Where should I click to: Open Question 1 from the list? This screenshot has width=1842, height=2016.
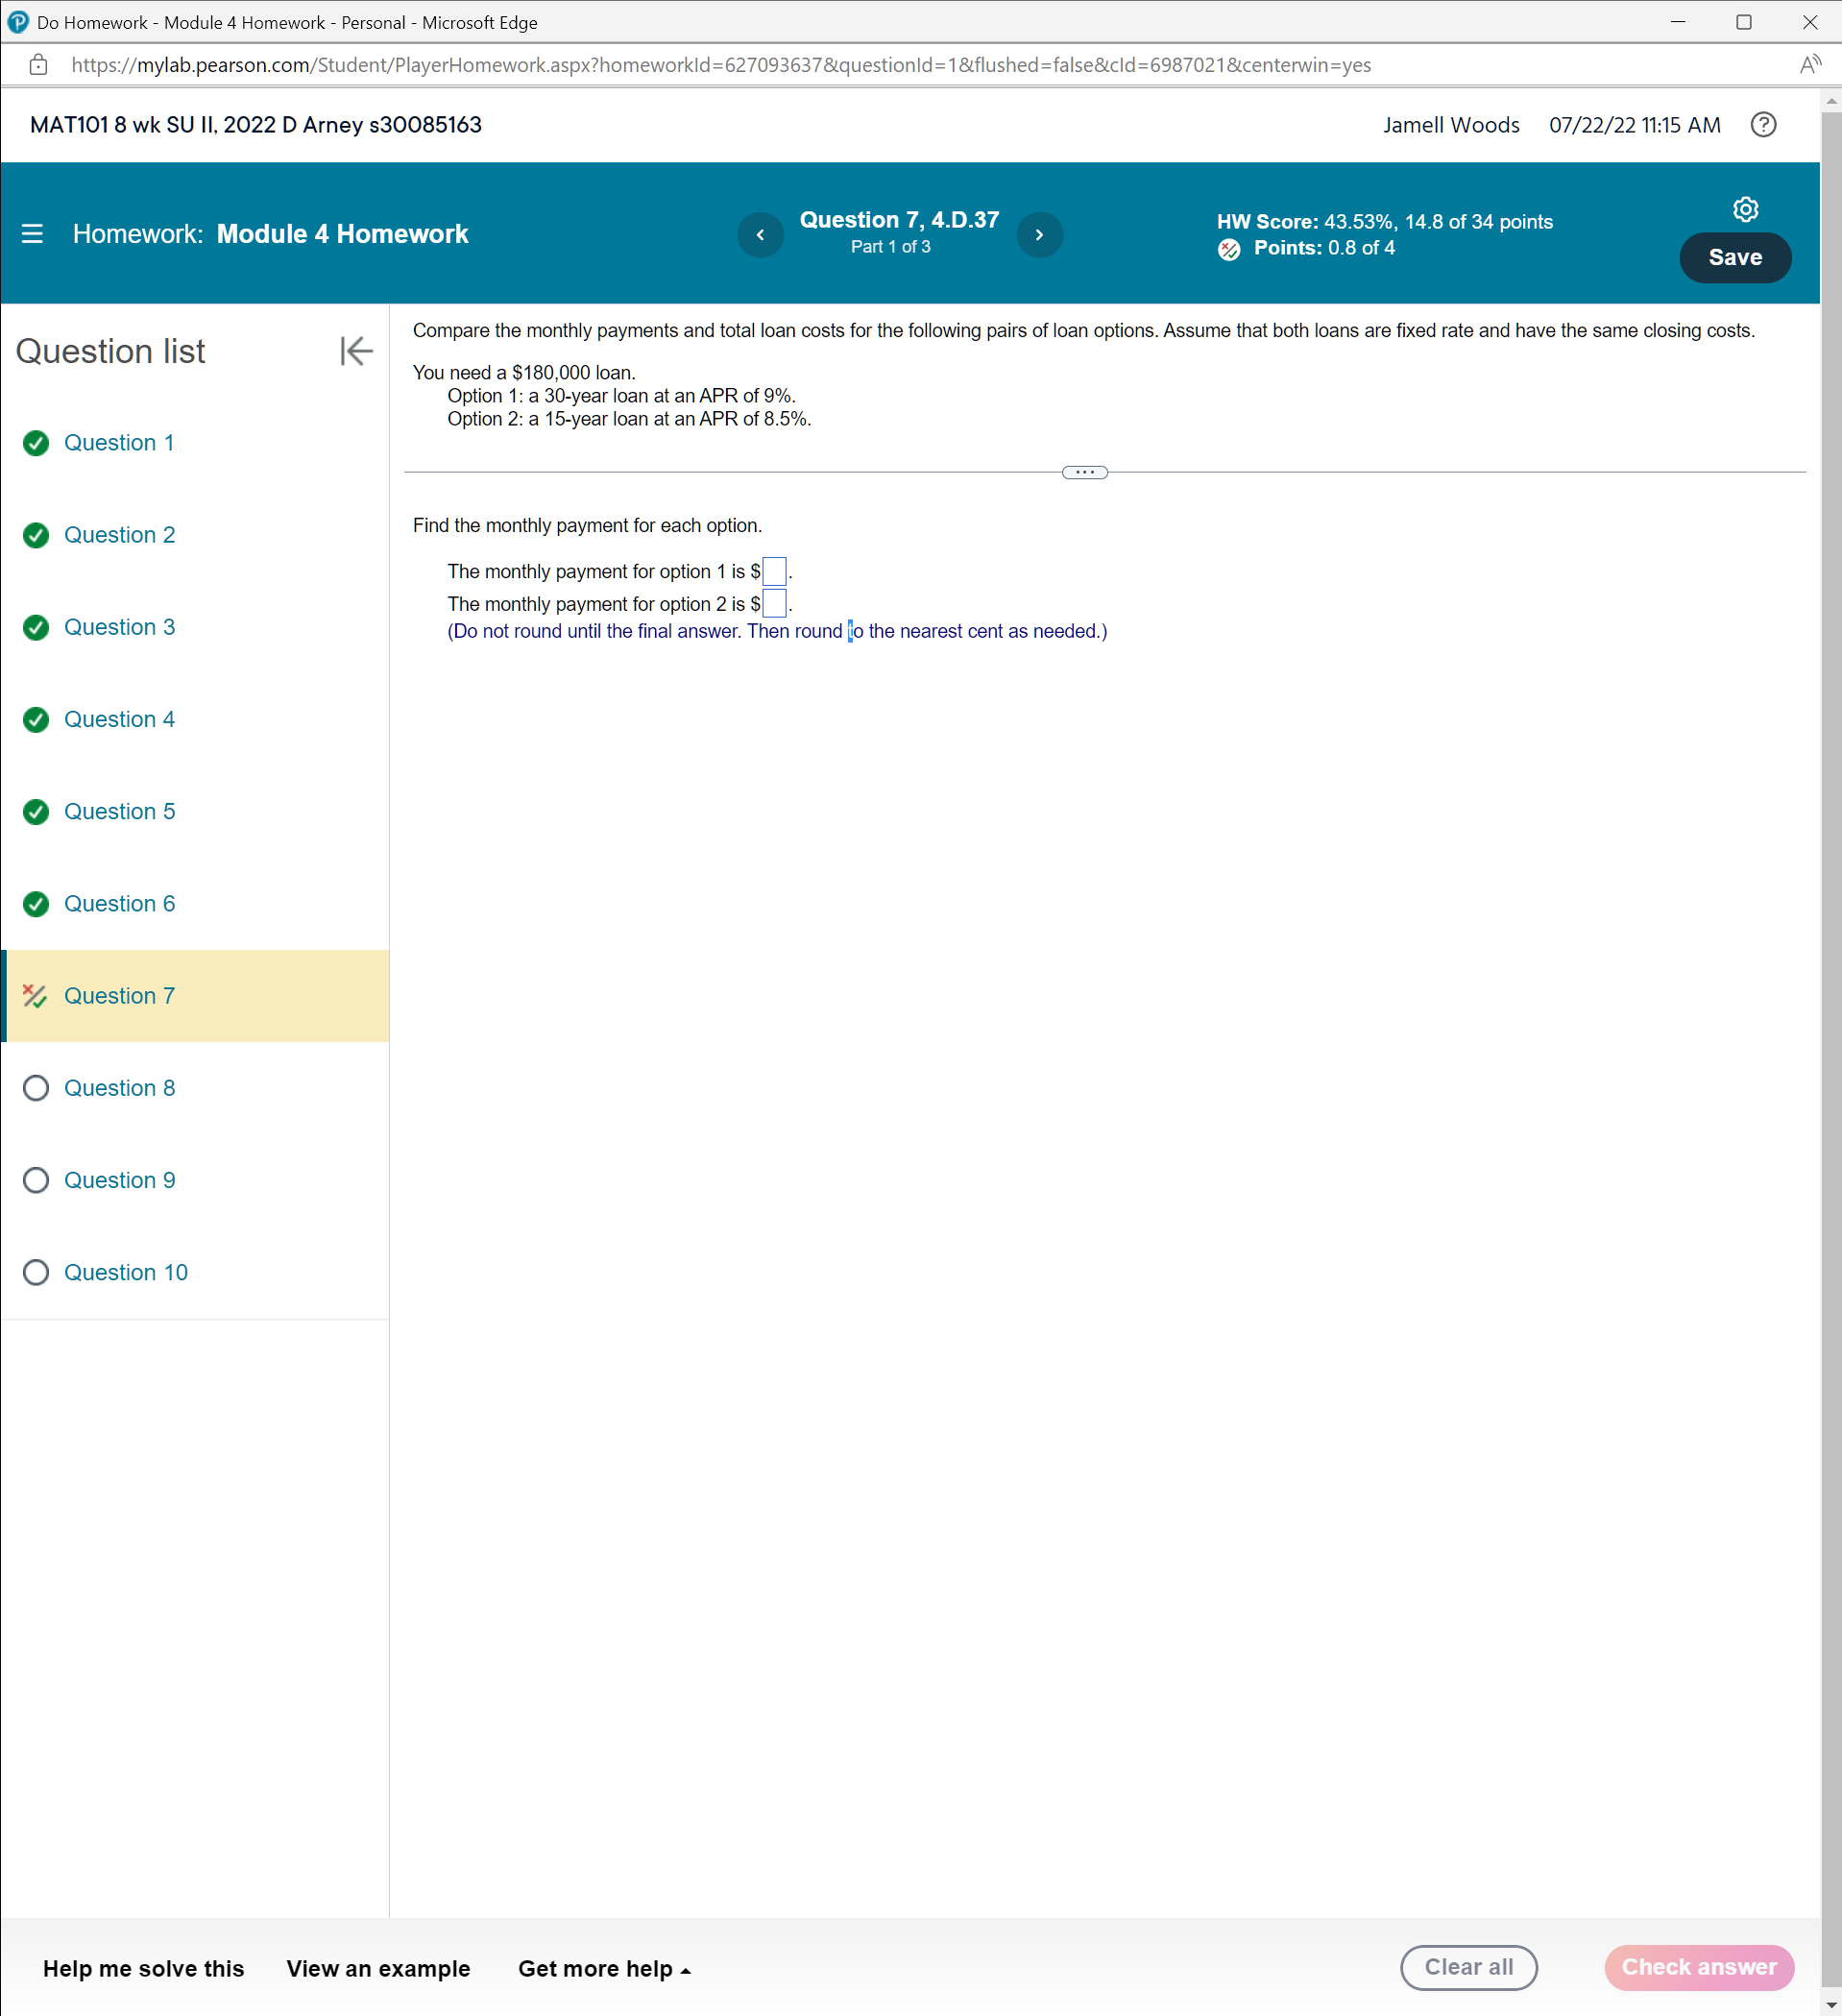pyautogui.click(x=119, y=443)
